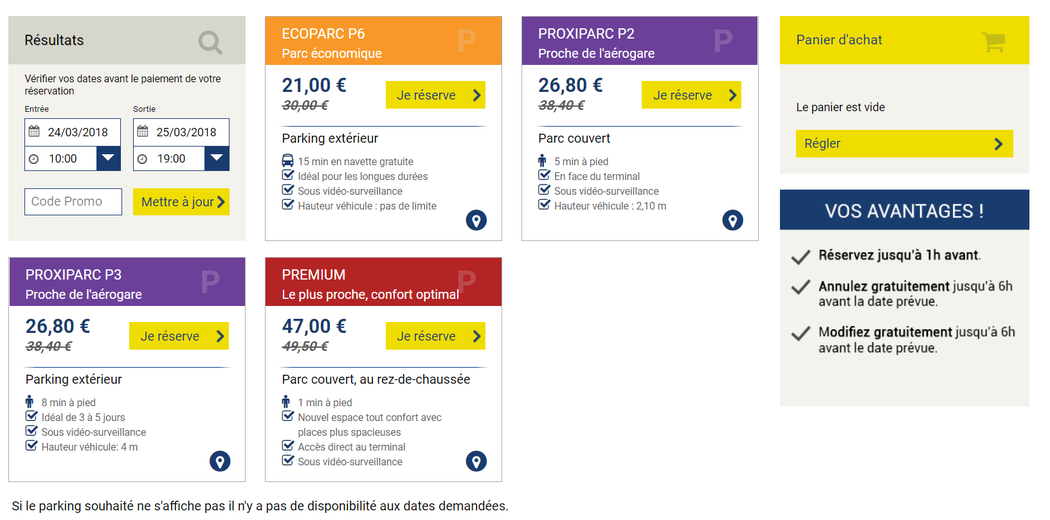1050x520 pixels.
Task: Reserve PROXIPARC P3 with 'Je réserve'
Action: coord(179,336)
